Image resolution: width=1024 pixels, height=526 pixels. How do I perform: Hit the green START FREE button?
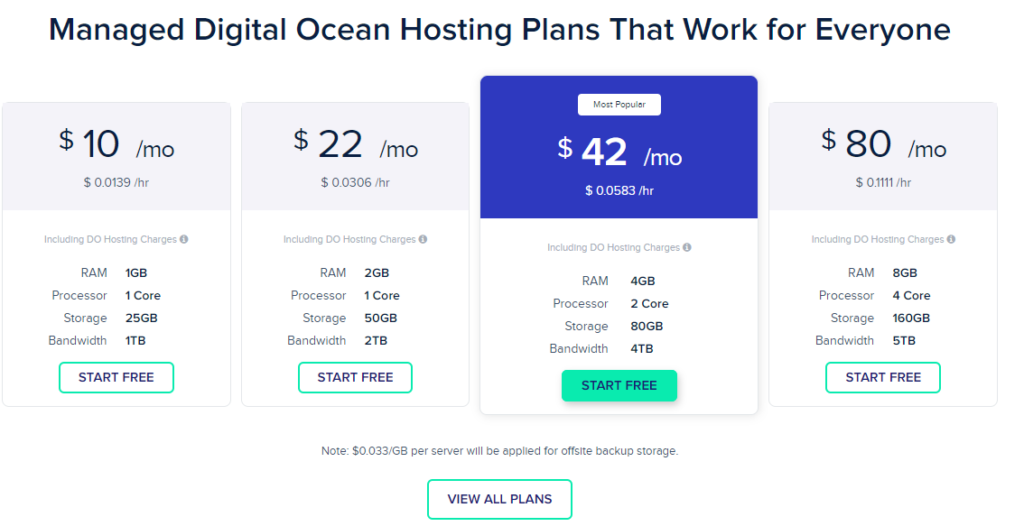point(619,385)
